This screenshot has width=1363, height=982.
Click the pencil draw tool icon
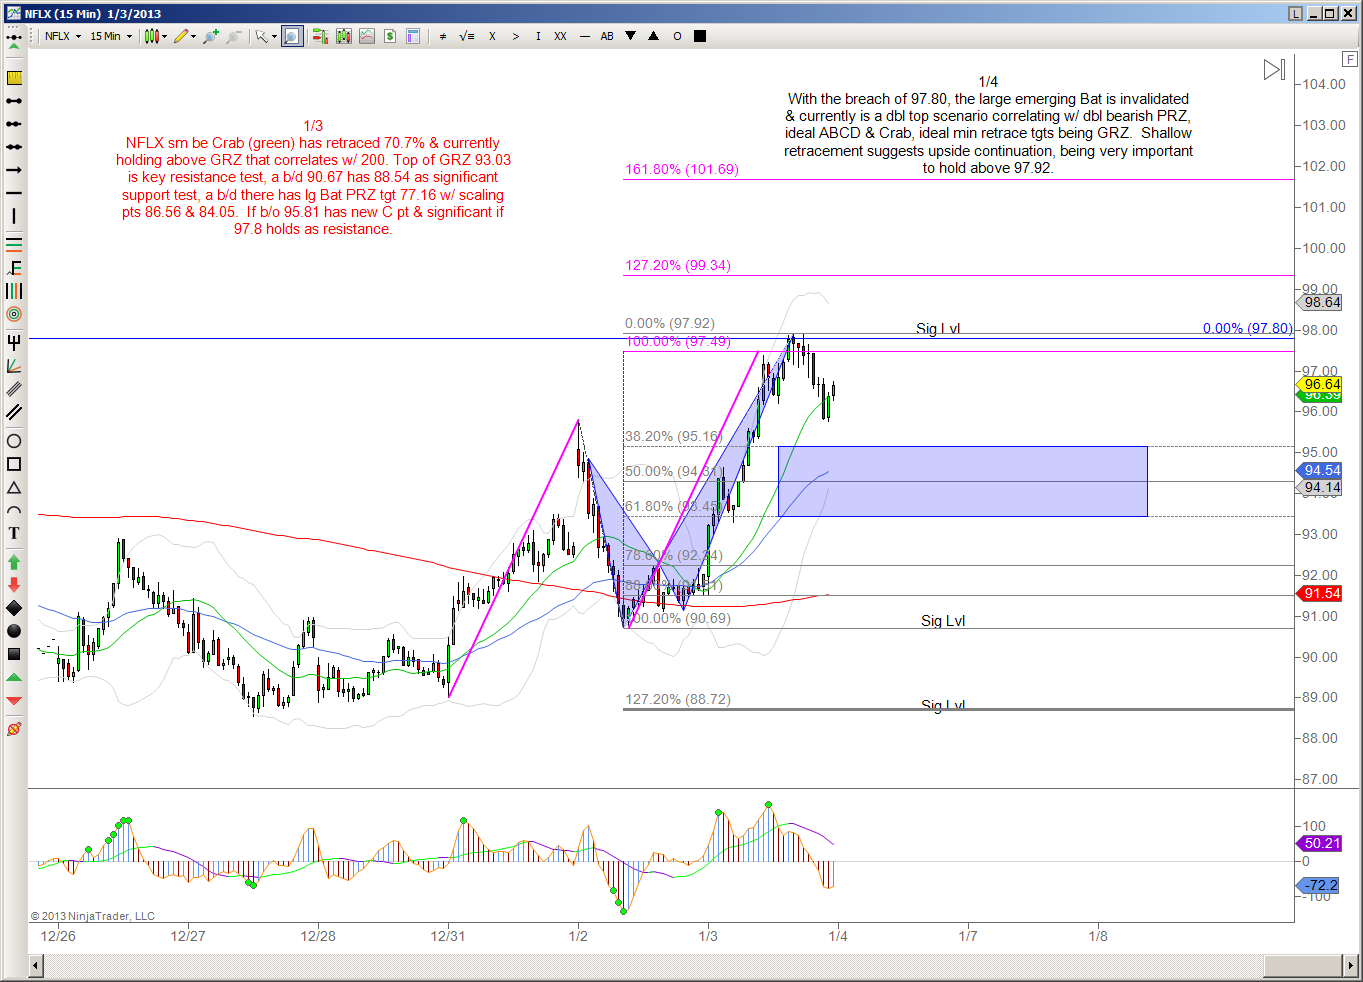point(181,36)
